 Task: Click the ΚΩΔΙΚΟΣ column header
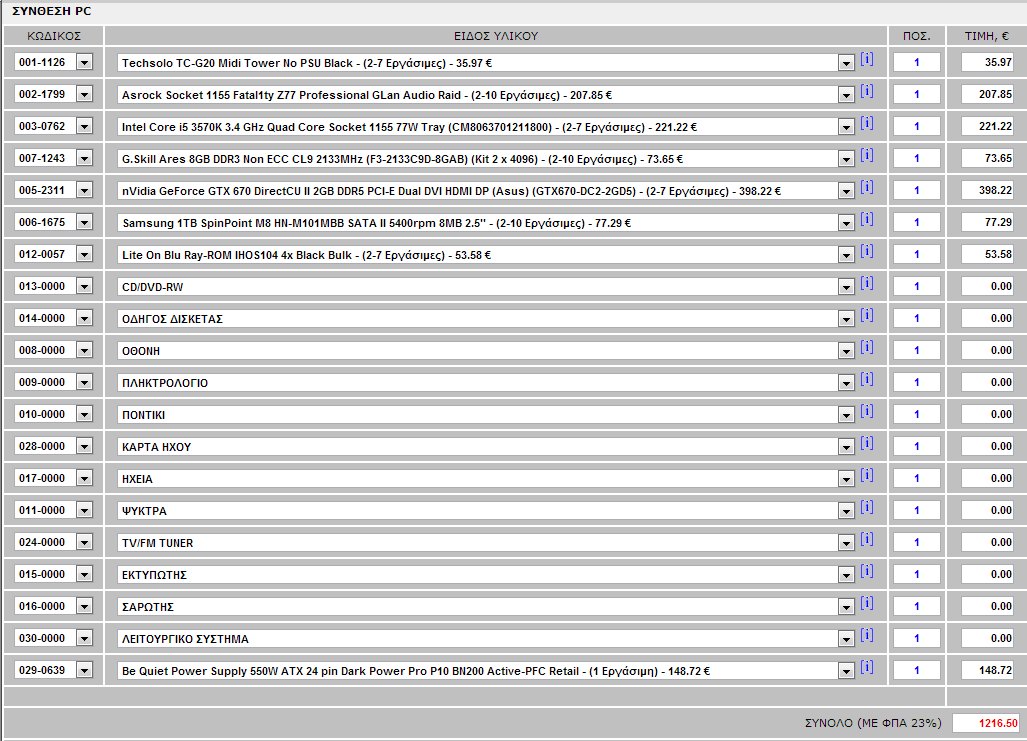54,36
